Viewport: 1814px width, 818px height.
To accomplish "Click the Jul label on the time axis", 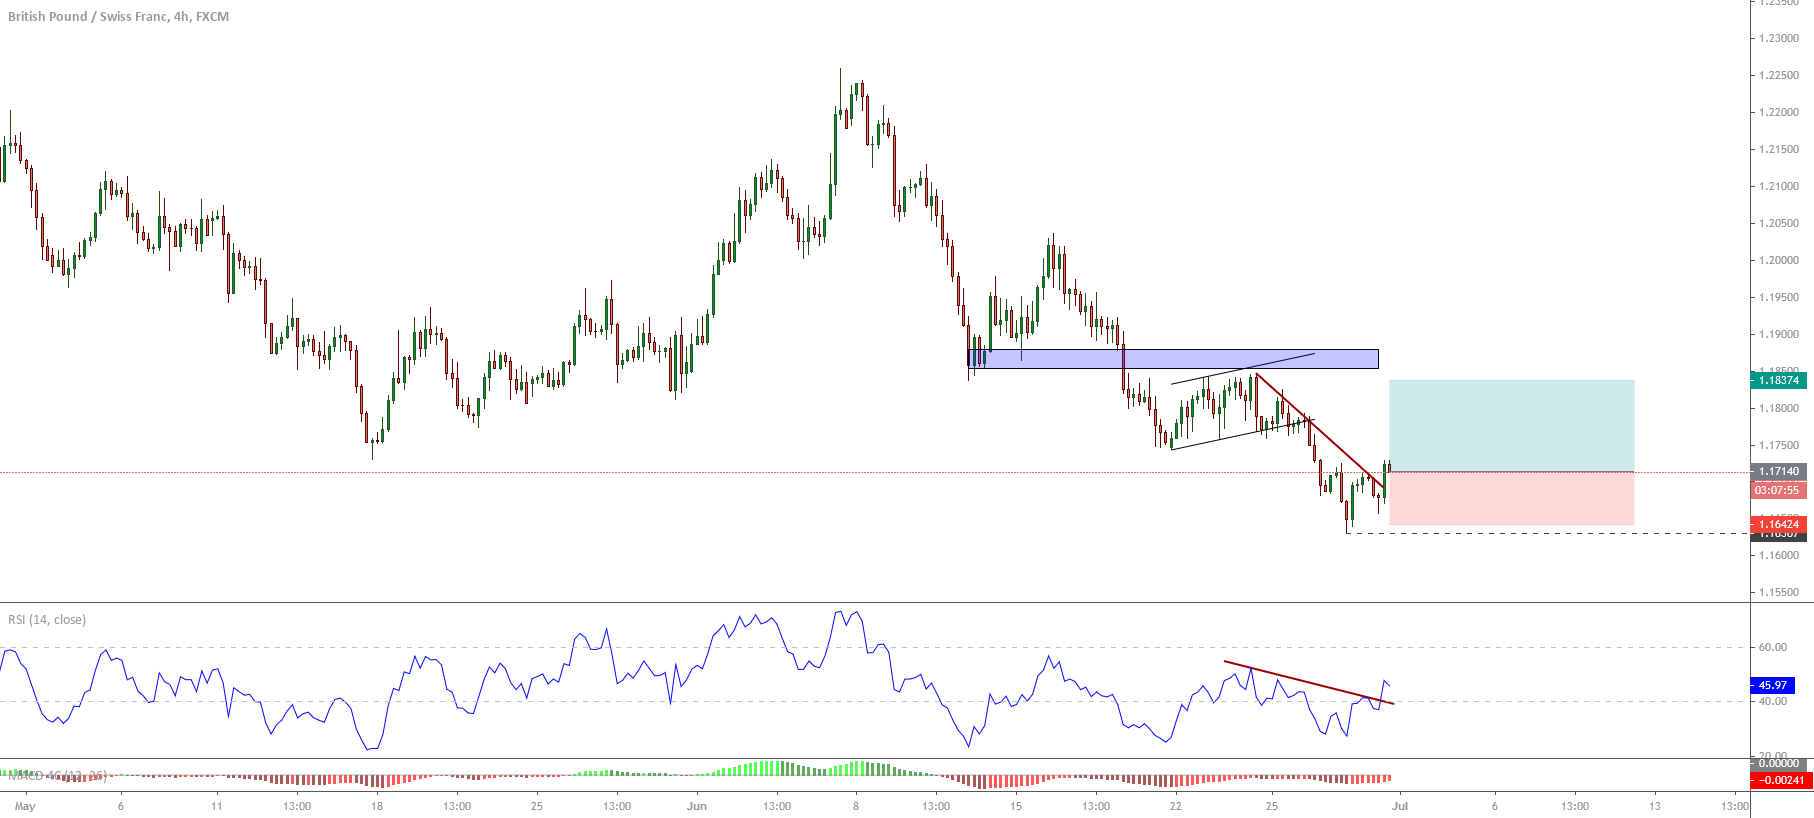I will (1400, 806).
